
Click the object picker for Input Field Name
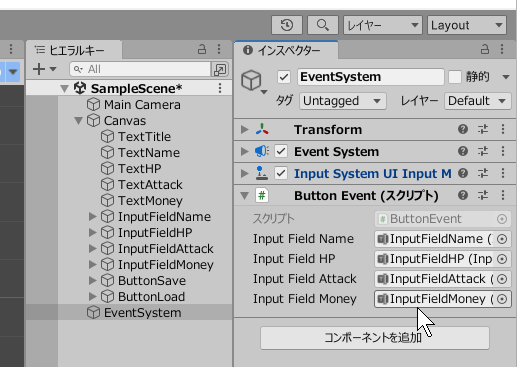(x=502, y=239)
